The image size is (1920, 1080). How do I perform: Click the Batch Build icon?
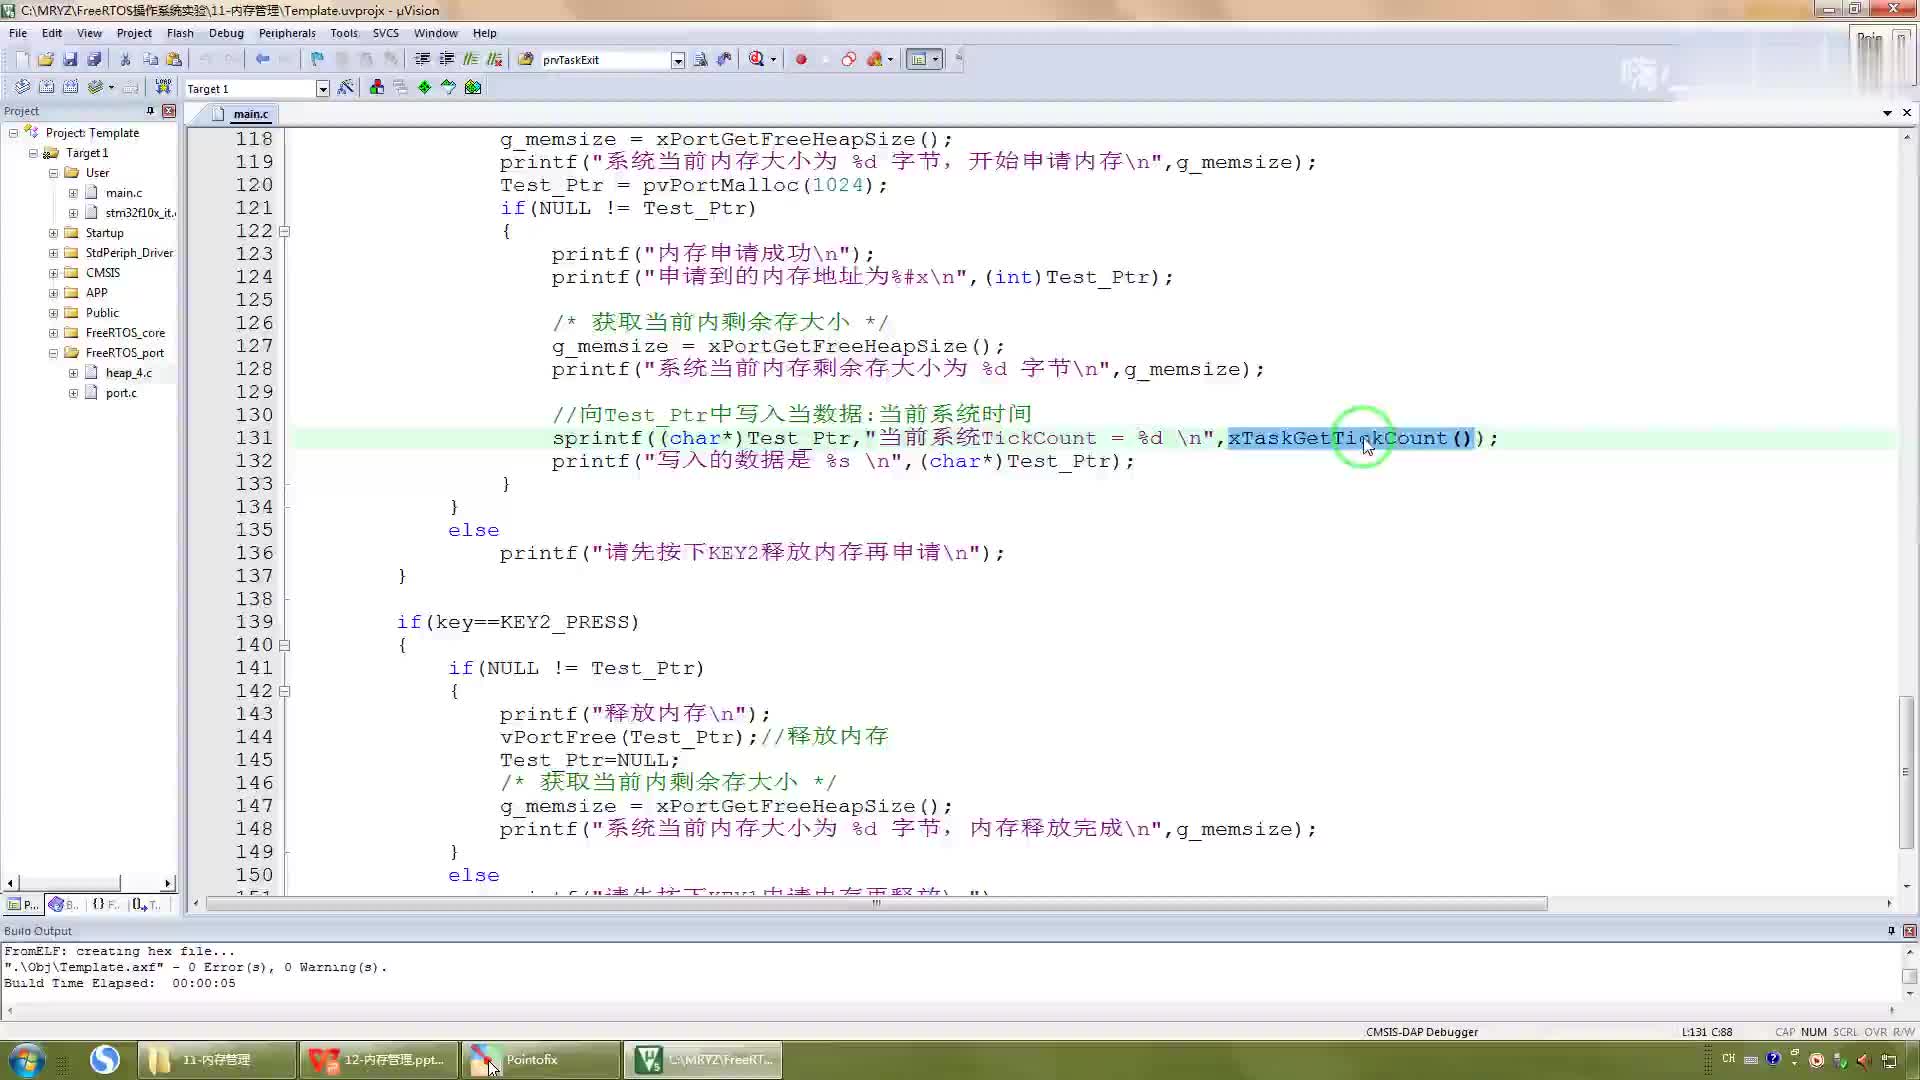(96, 87)
